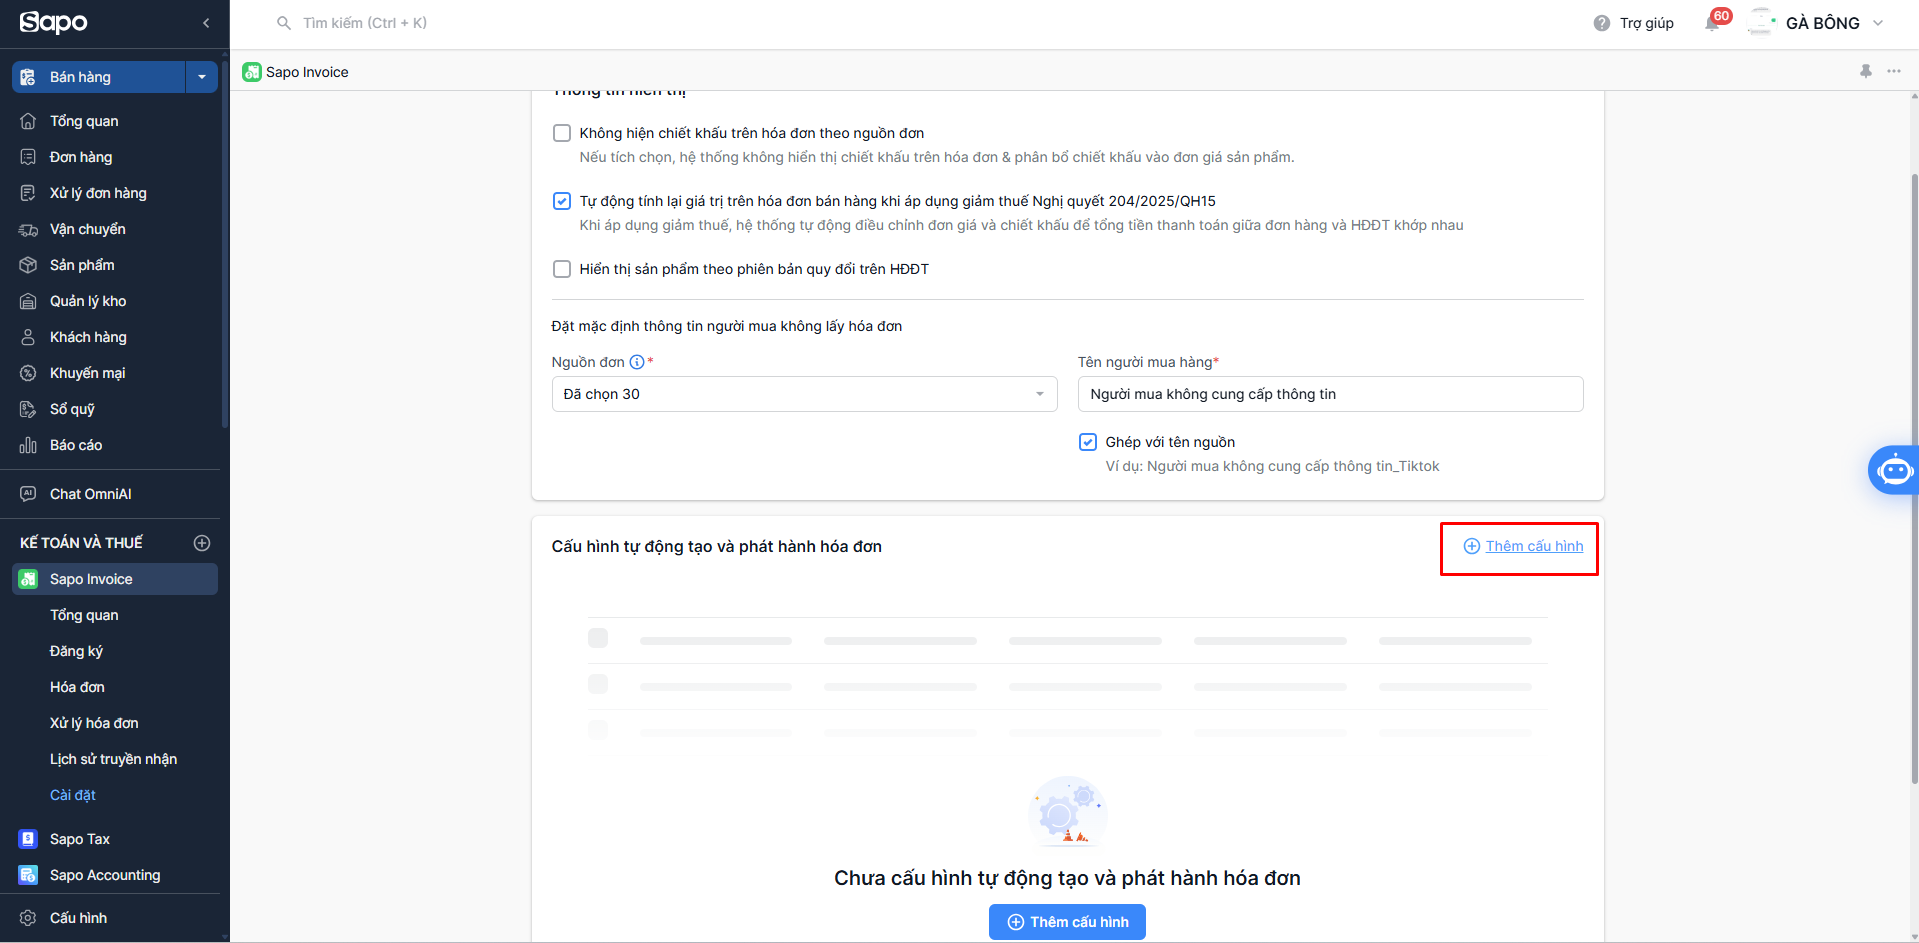Enable Không hiện chiết khấu trên hóa đơn checkbox
Screen dimensions: 1919x943
click(x=562, y=133)
